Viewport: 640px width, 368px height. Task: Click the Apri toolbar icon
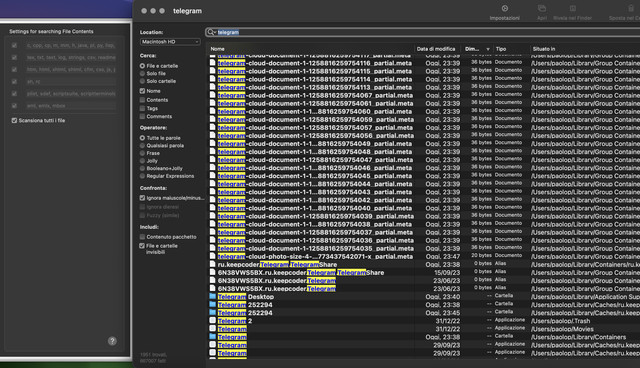coord(542,9)
